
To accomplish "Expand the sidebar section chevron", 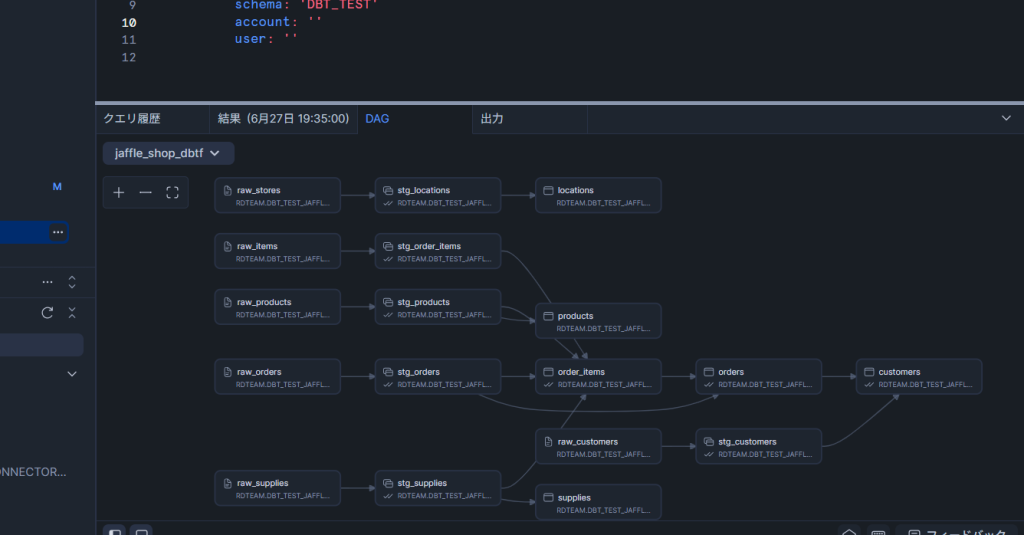I will coord(71,374).
